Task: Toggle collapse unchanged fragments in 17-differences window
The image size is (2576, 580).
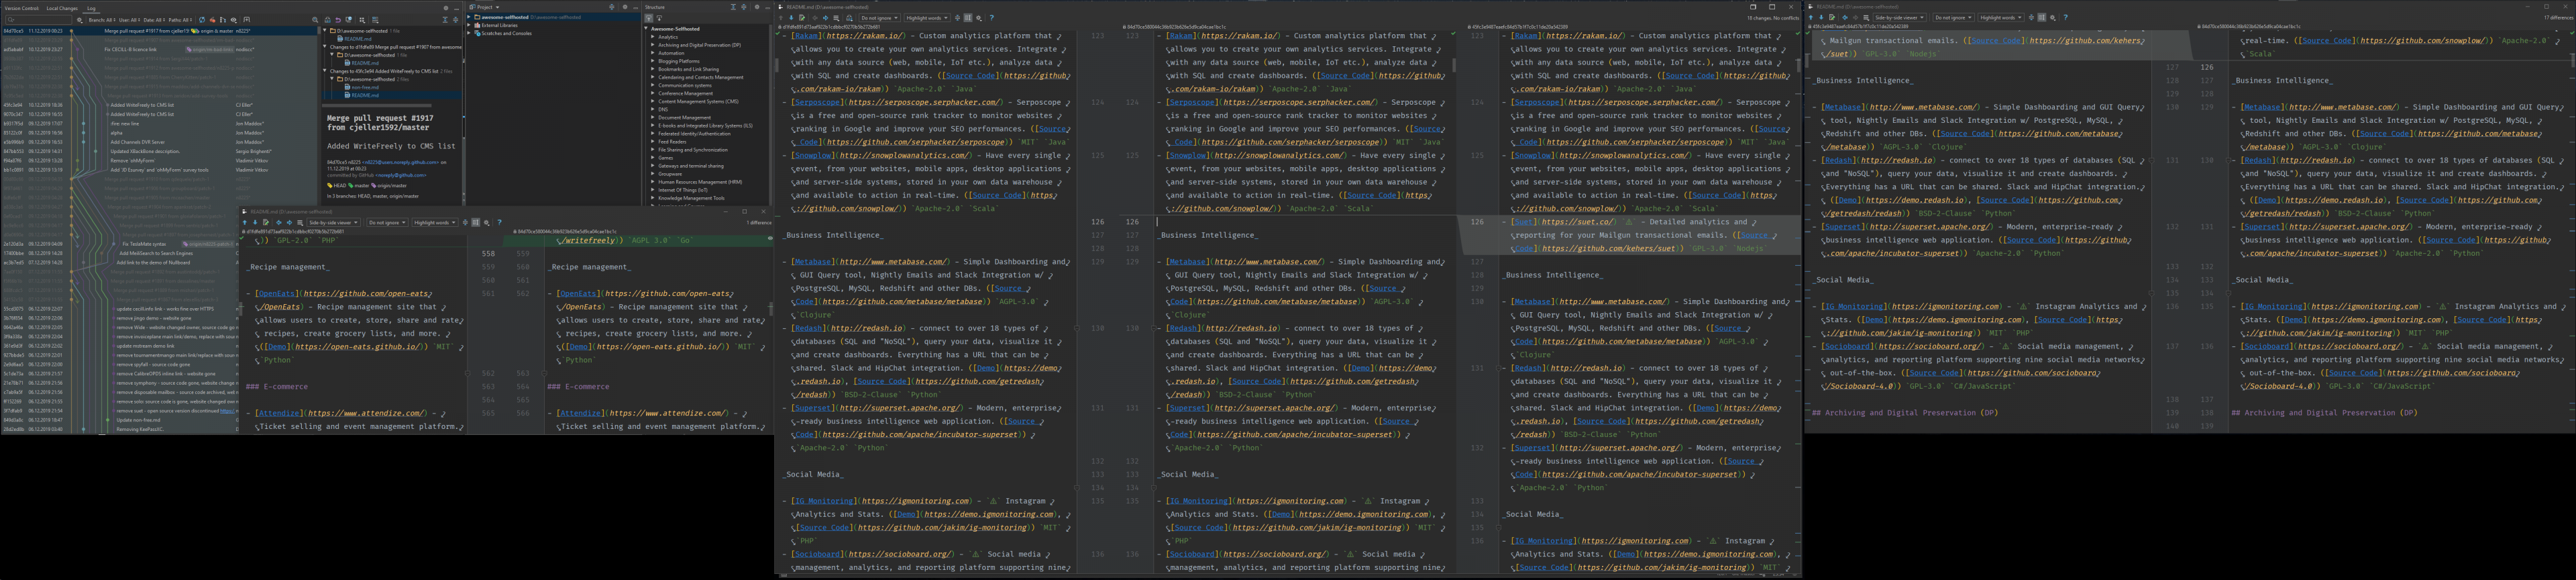Action: point(2032,18)
